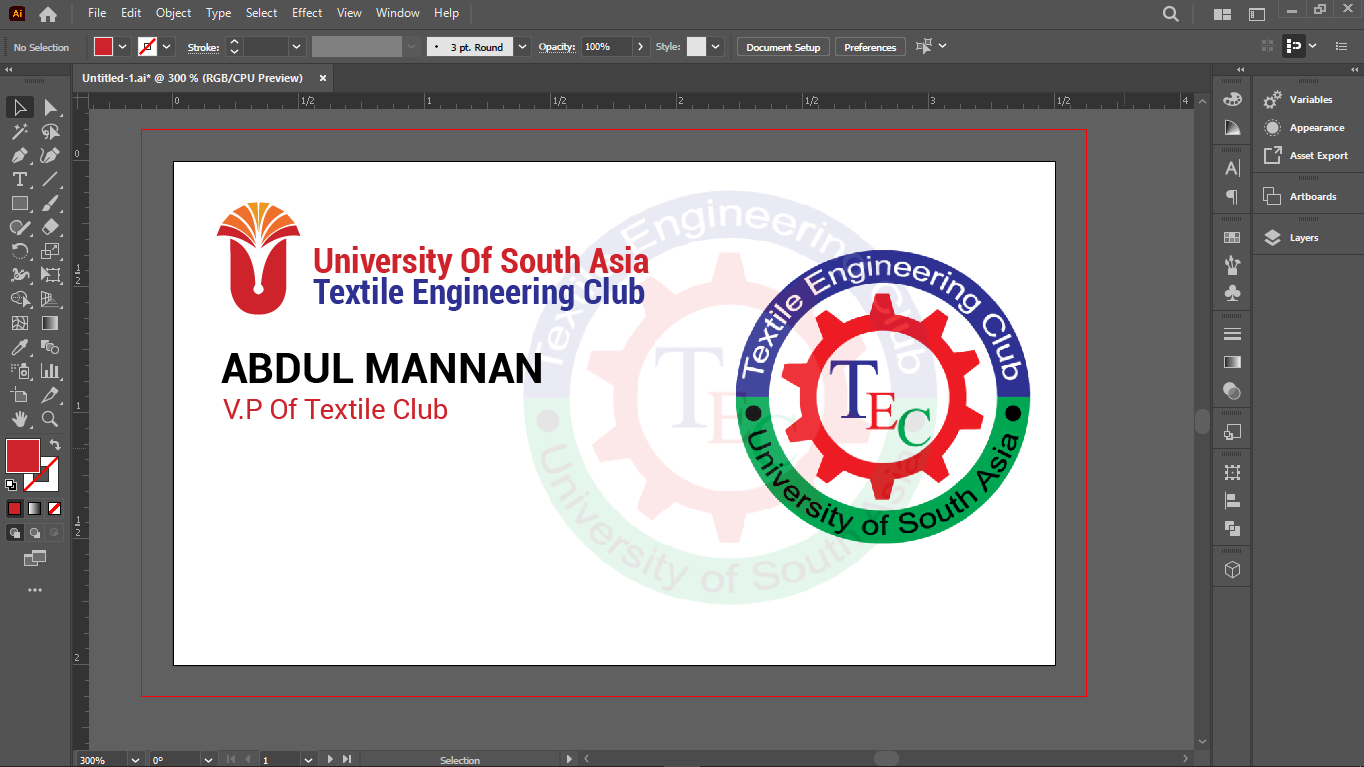1364x767 pixels.
Task: Select the Scale tool
Action: (x=50, y=251)
